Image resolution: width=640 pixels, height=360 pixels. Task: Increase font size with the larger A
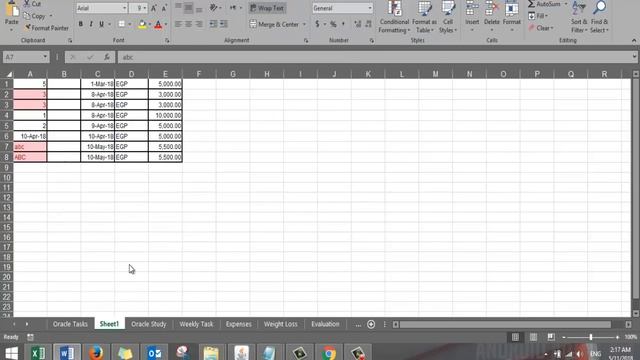tap(154, 8)
